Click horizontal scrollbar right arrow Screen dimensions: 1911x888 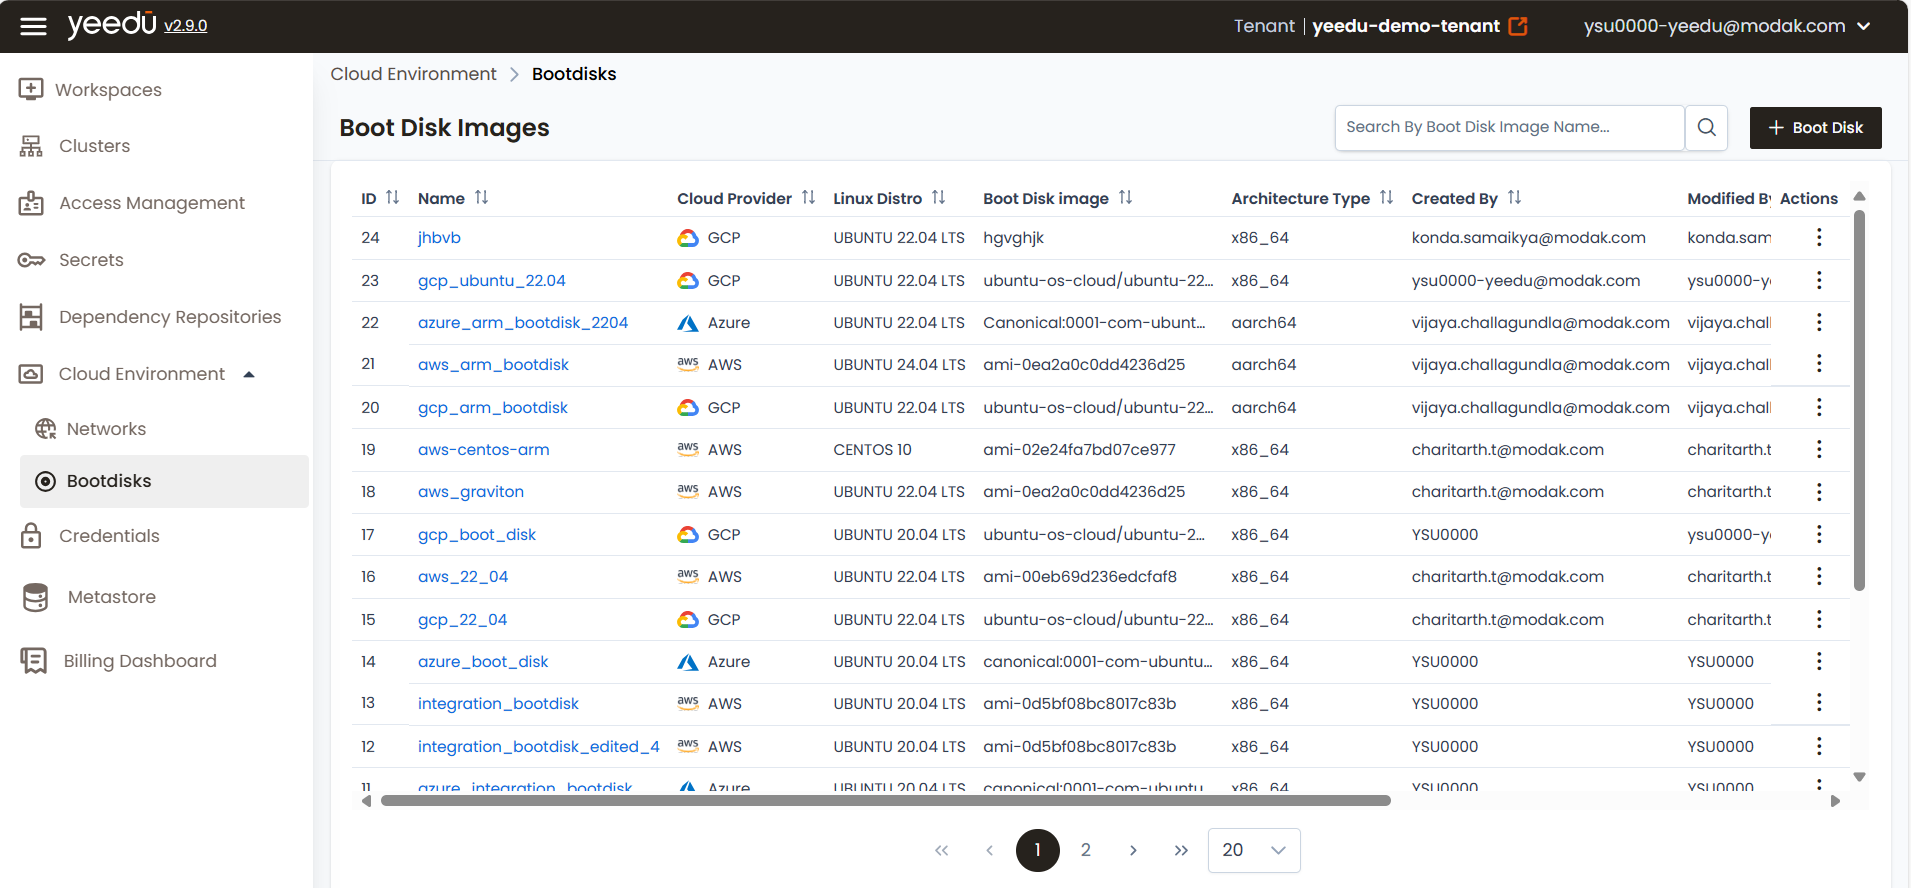pos(1835,800)
